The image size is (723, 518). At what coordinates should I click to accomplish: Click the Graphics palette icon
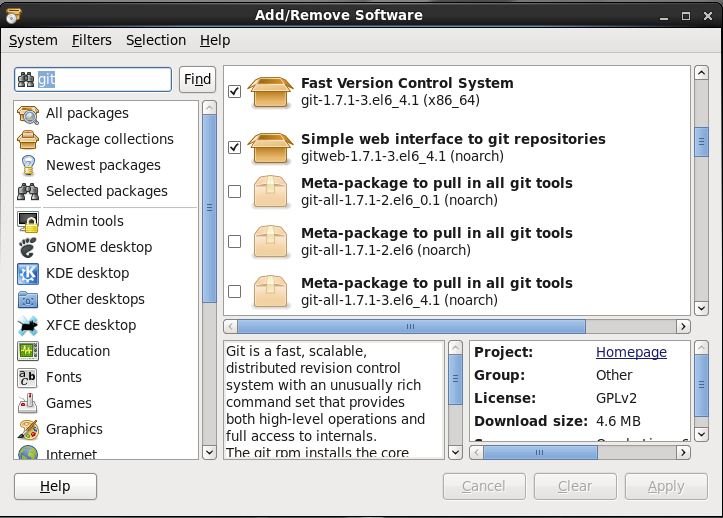(28, 429)
